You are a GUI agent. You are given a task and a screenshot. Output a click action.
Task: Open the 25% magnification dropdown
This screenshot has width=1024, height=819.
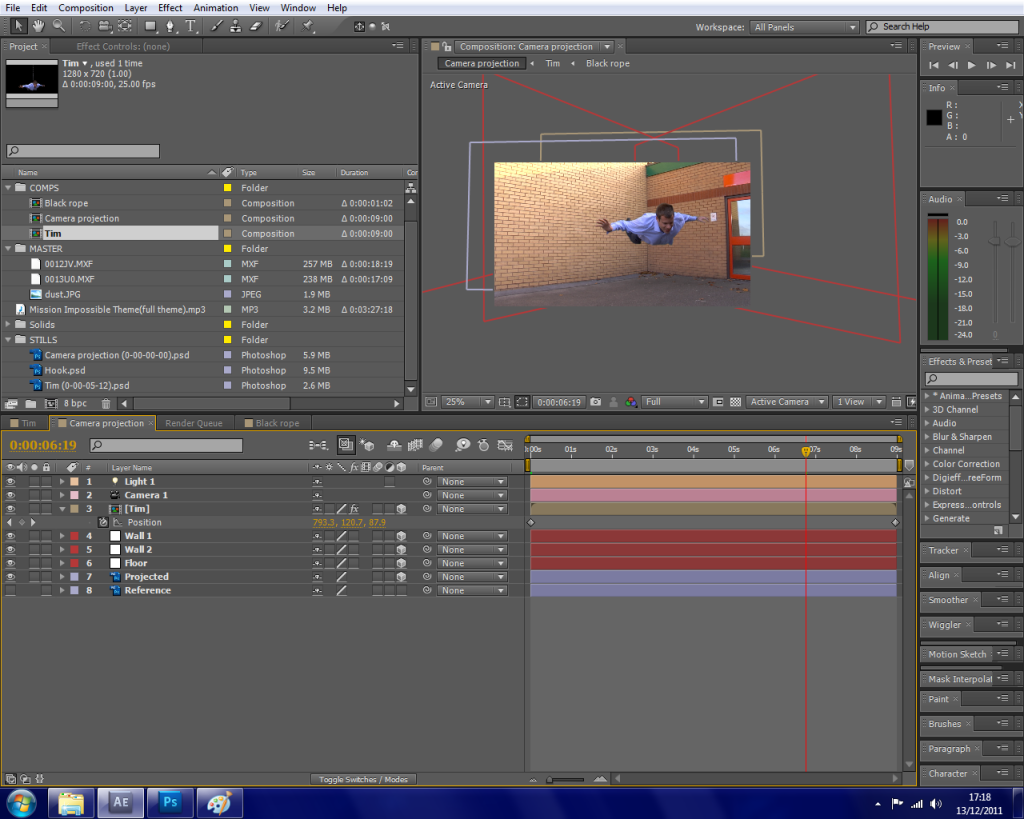(468, 402)
